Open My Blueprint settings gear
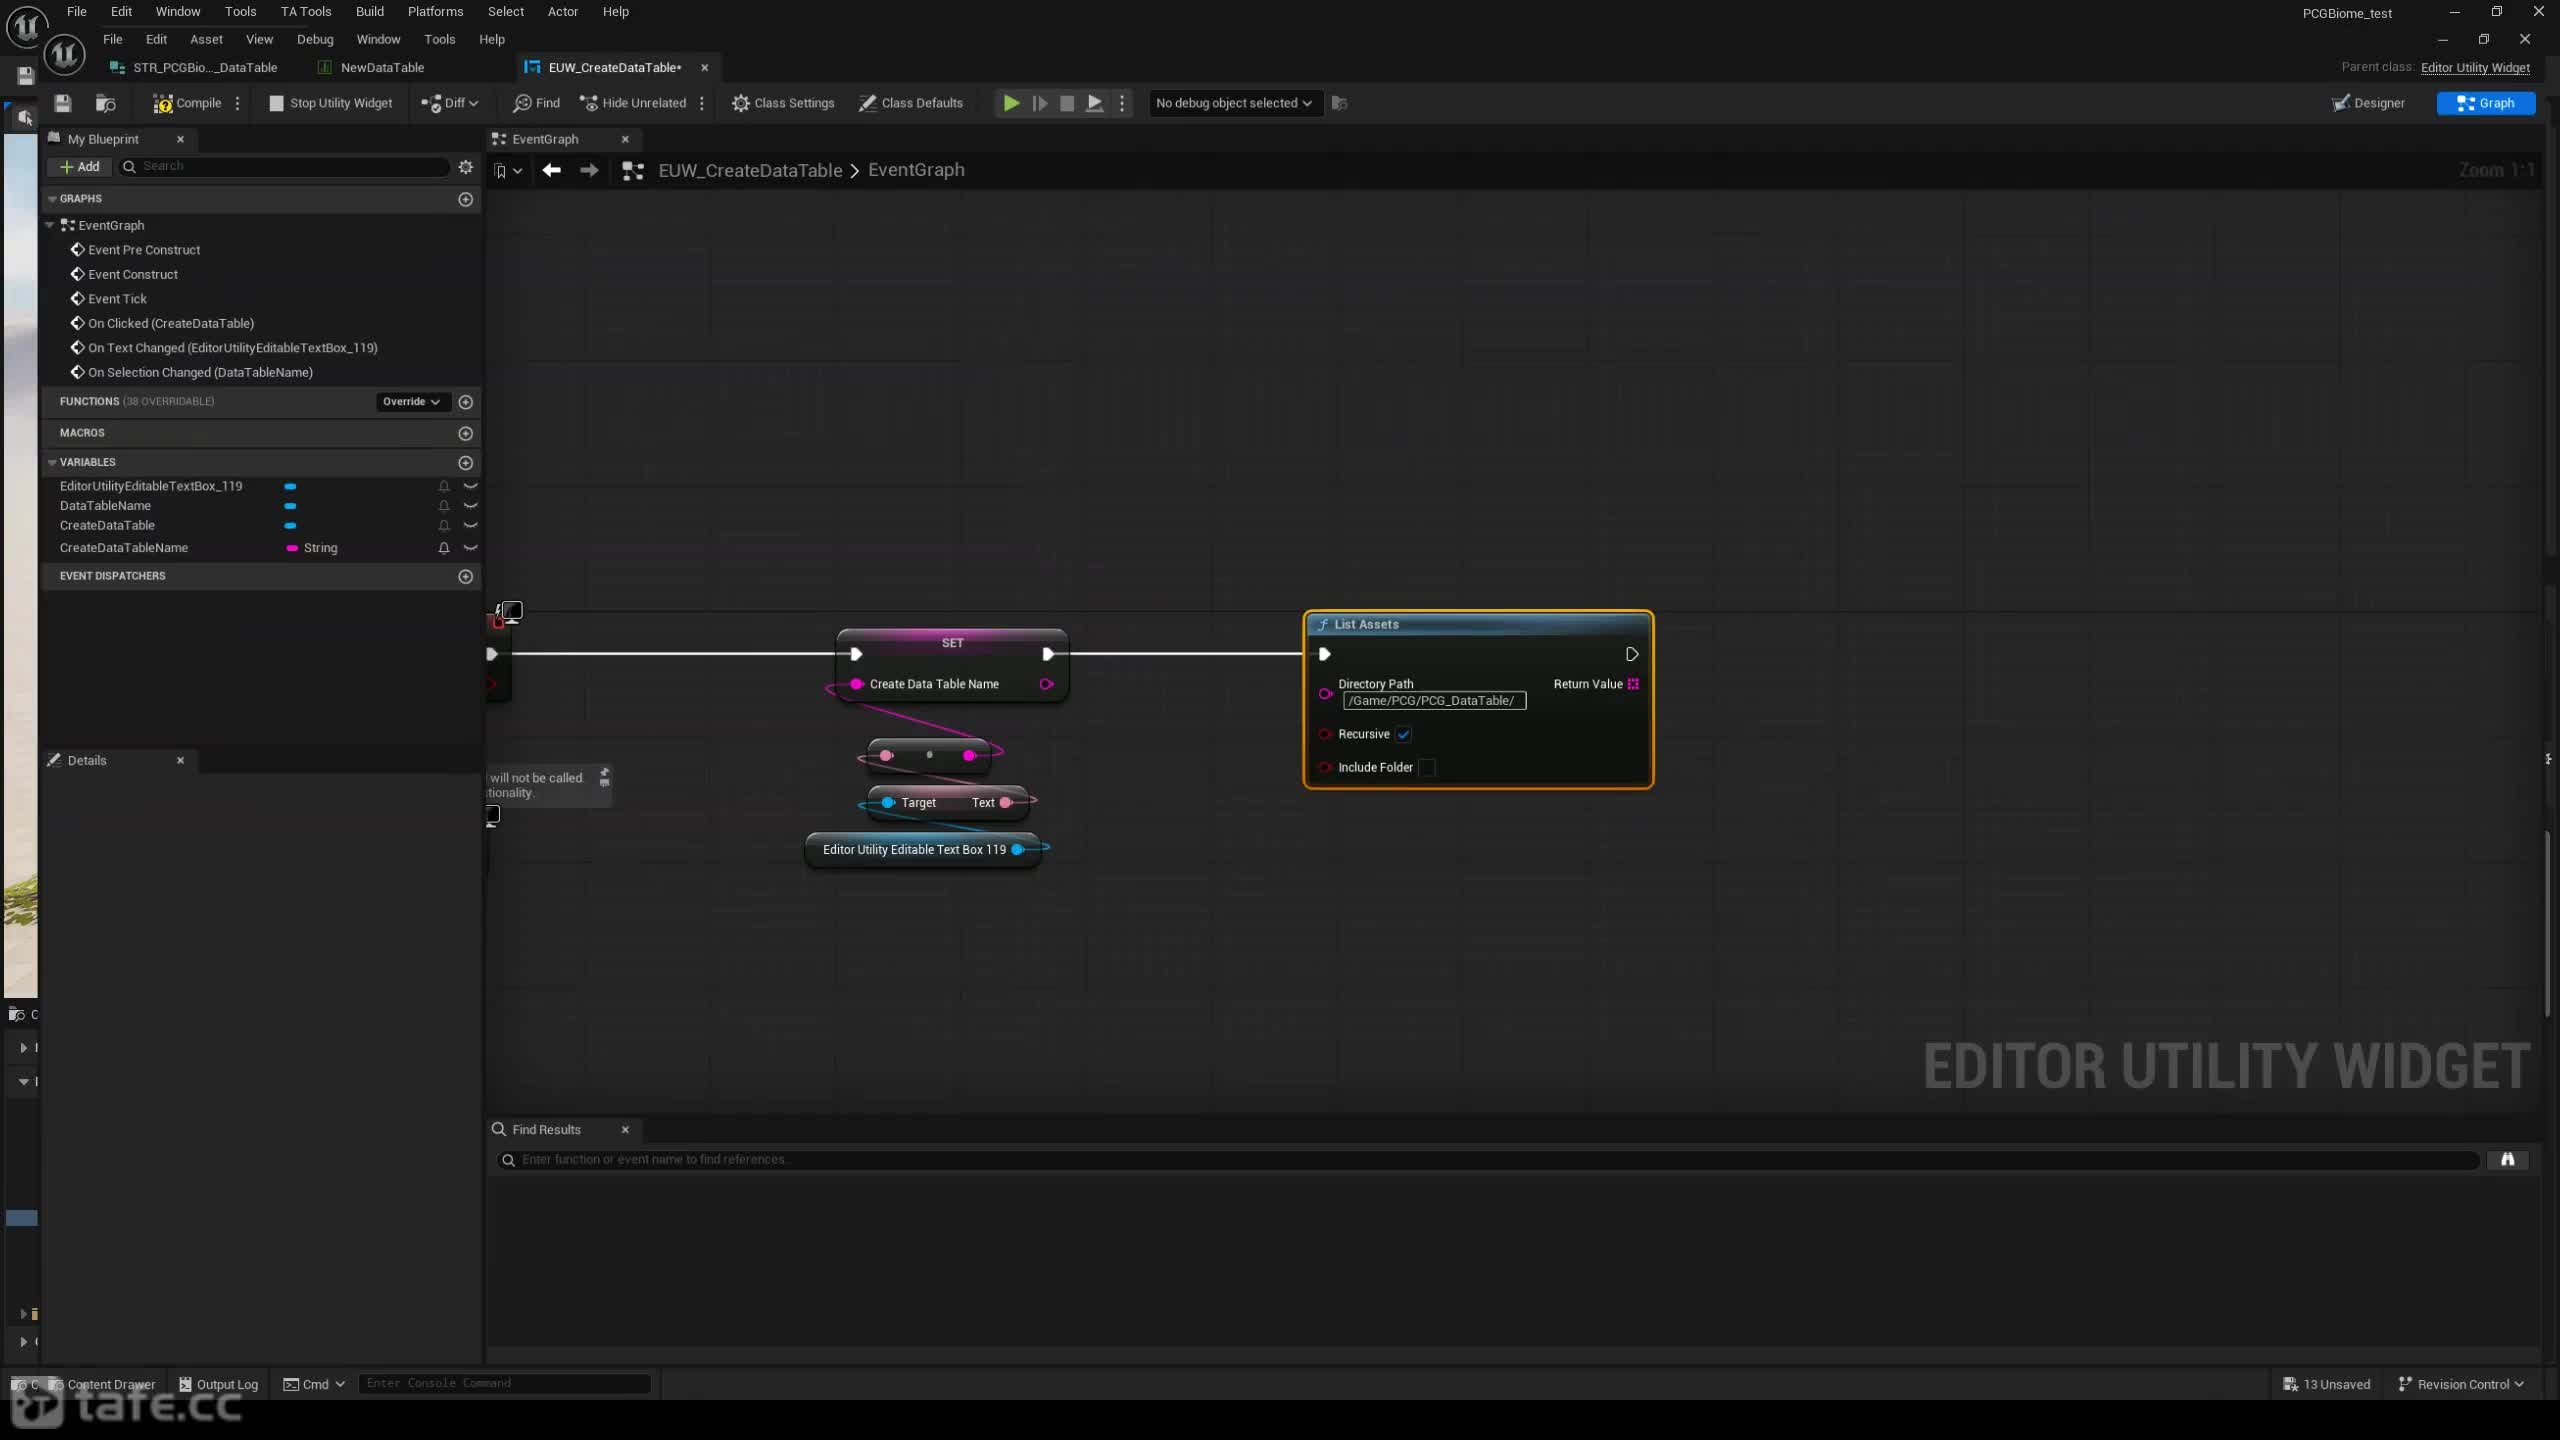The image size is (2560, 1440). coord(465,166)
